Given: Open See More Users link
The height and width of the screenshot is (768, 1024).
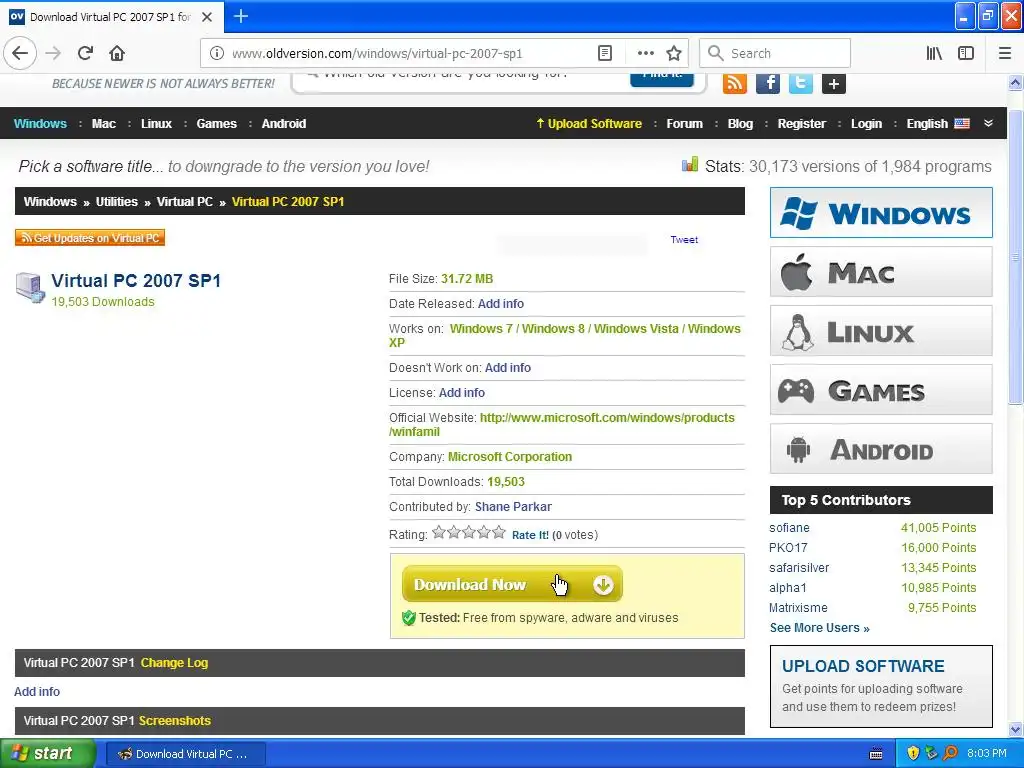Looking at the screenshot, I should point(819,628).
